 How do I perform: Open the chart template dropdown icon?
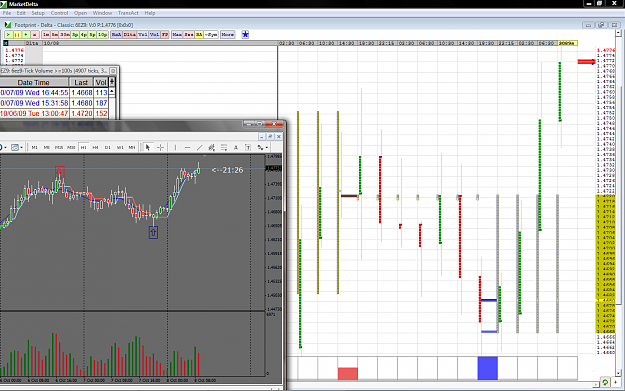17,147
